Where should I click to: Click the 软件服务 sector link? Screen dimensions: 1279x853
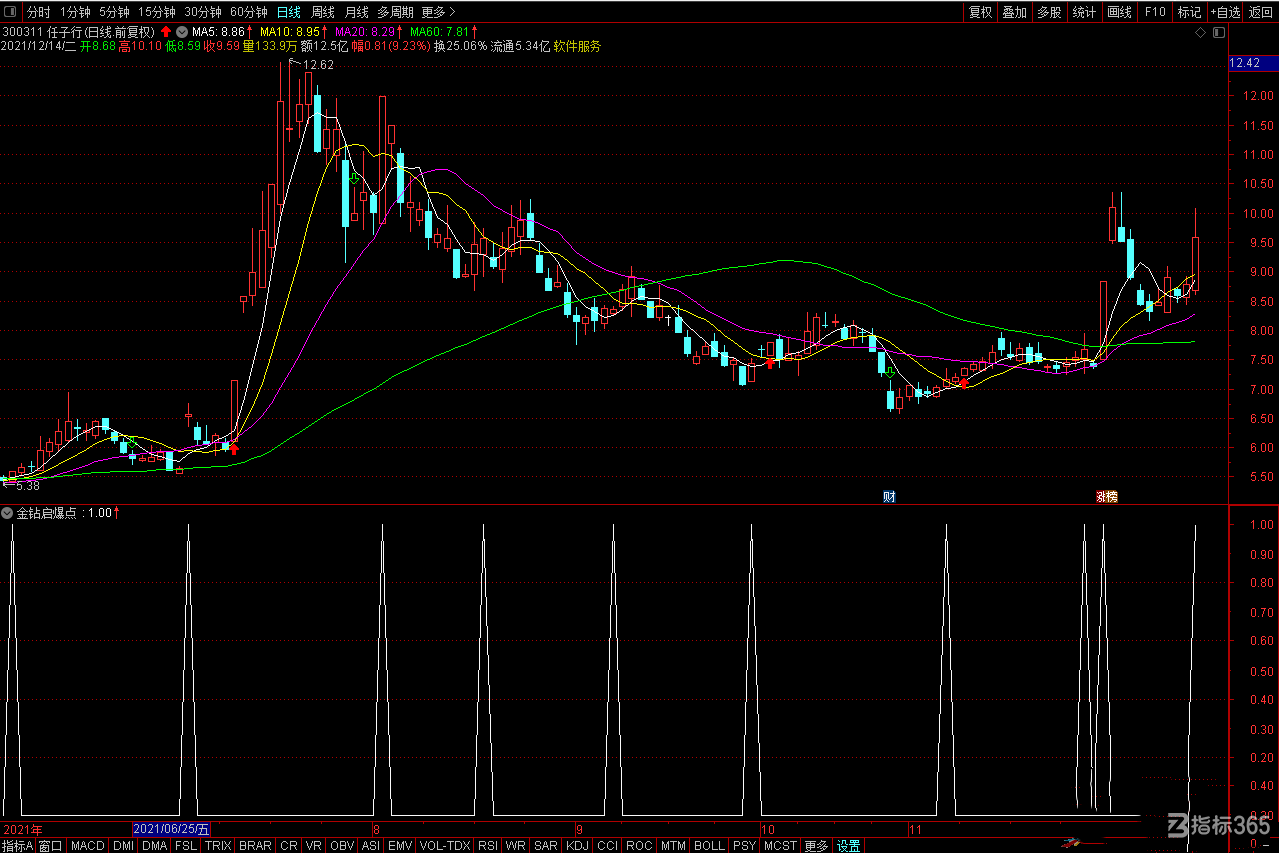pyautogui.click(x=577, y=46)
